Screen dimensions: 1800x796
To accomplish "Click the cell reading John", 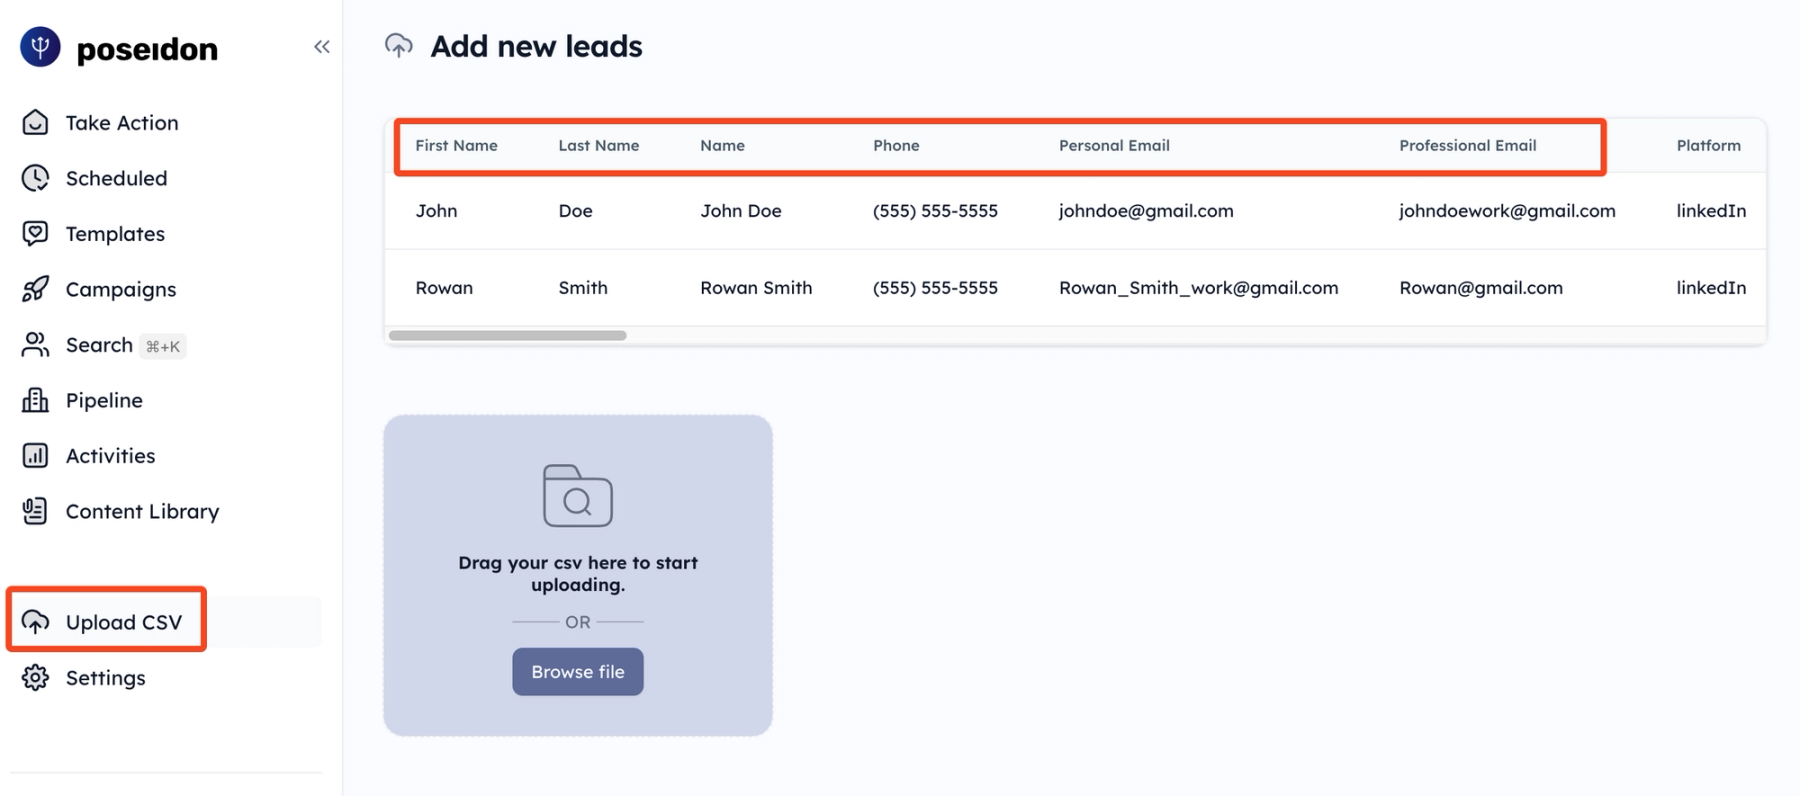I will [436, 210].
